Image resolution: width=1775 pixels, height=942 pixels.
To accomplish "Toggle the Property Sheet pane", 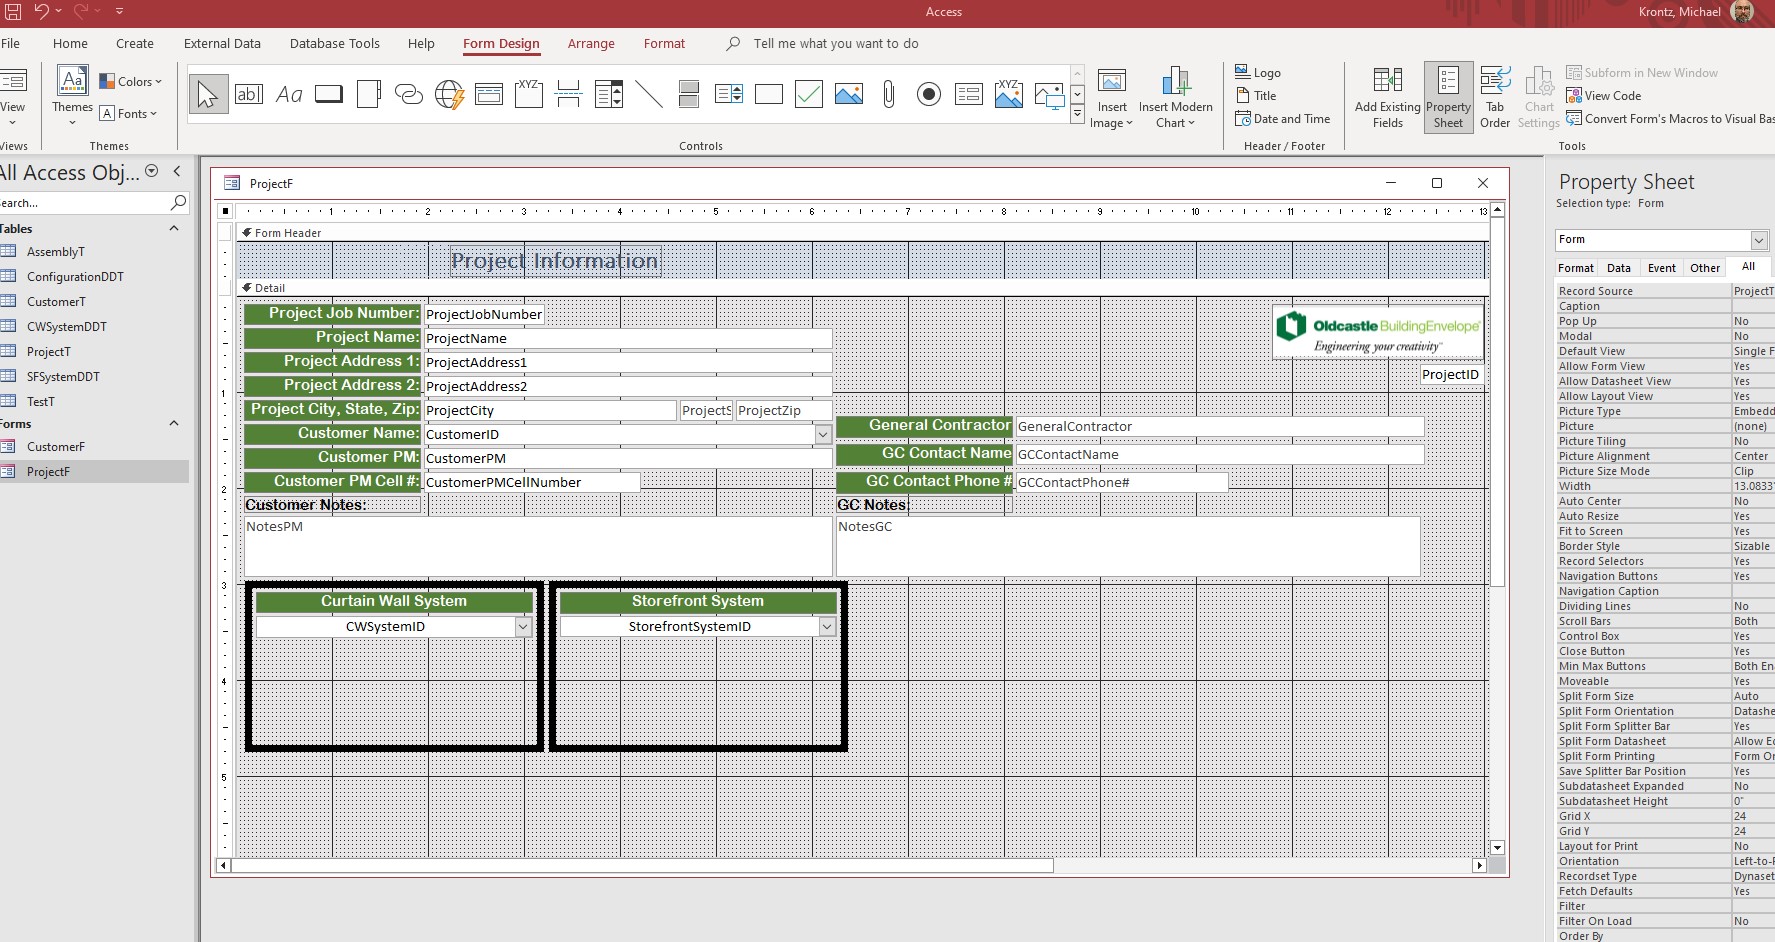I will point(1448,97).
